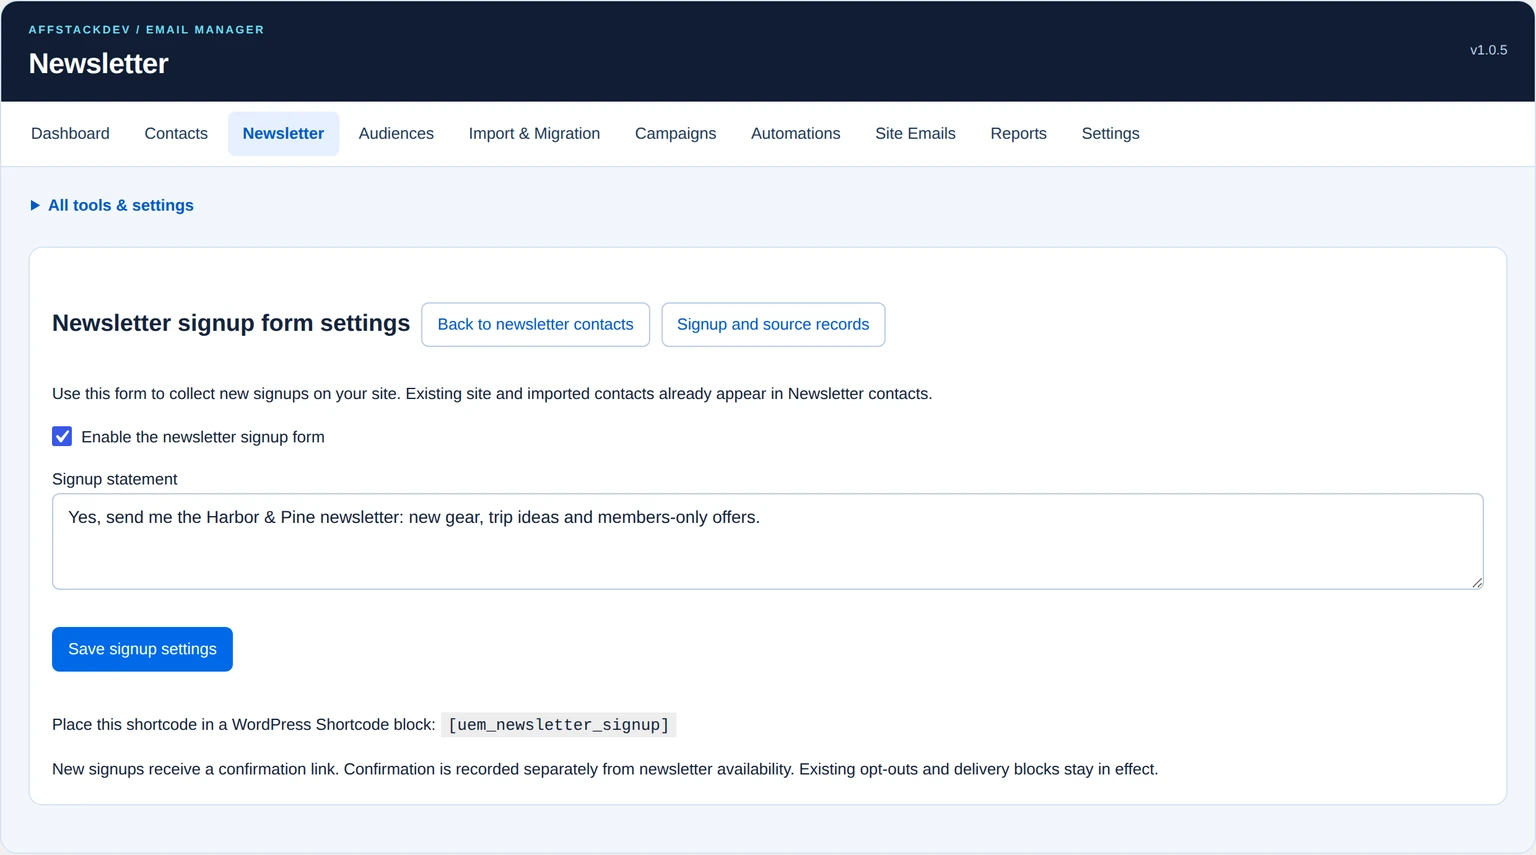The width and height of the screenshot is (1536, 855).
Task: Click the AFFSTACKDEV / EMAIL MANAGER breadcrumb text
Action: 146,30
